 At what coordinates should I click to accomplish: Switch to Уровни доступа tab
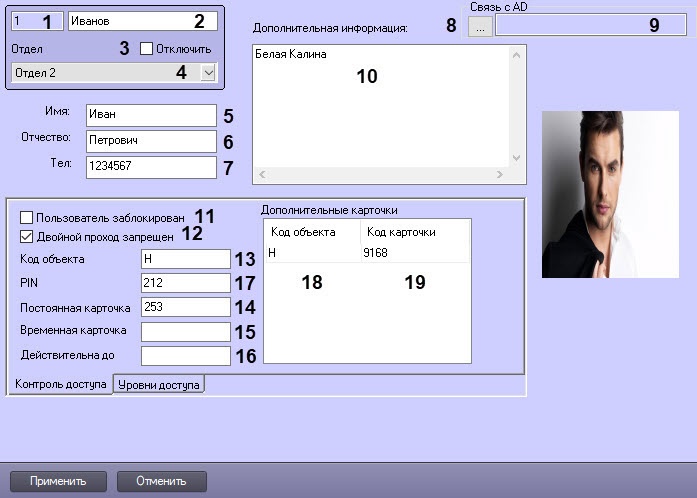[x=159, y=384]
